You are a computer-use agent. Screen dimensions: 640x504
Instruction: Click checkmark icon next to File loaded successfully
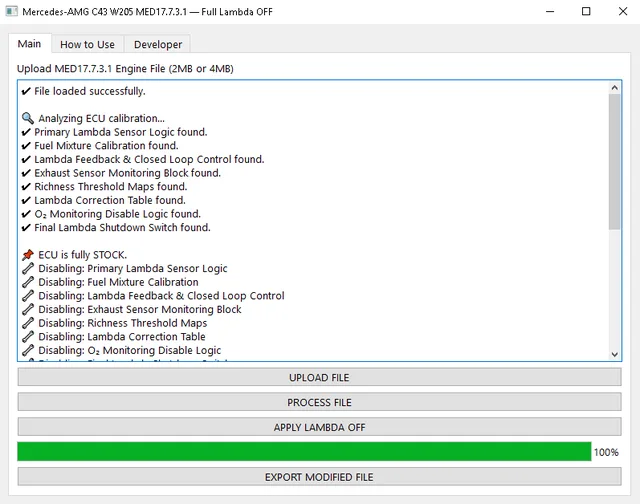pos(26,91)
